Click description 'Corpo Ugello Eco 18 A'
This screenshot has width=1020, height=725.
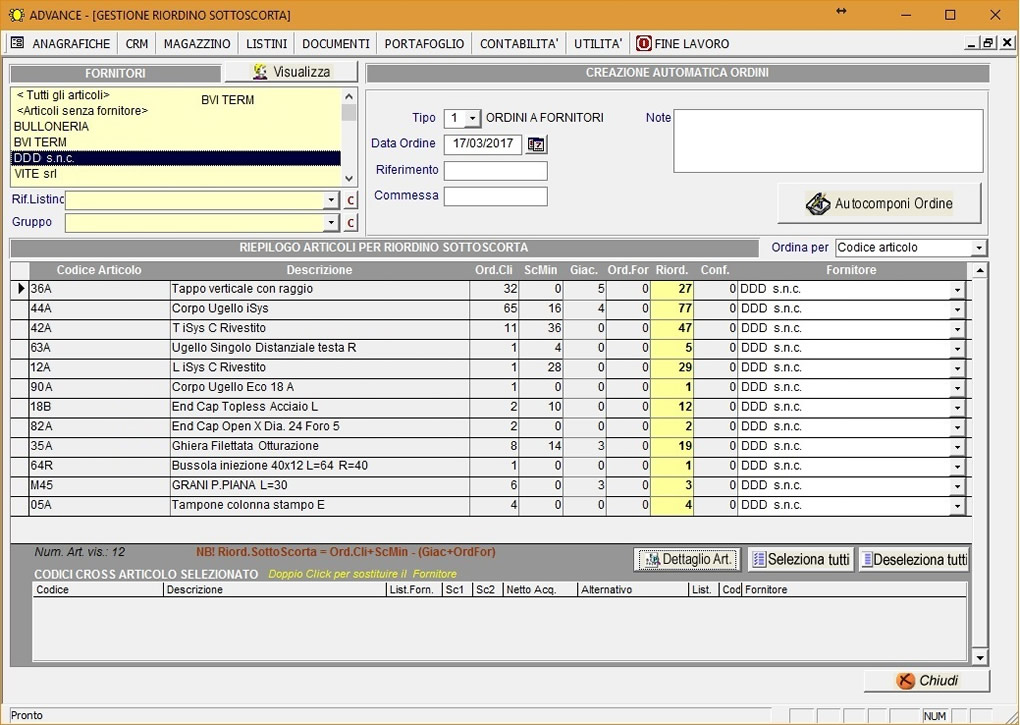point(233,388)
